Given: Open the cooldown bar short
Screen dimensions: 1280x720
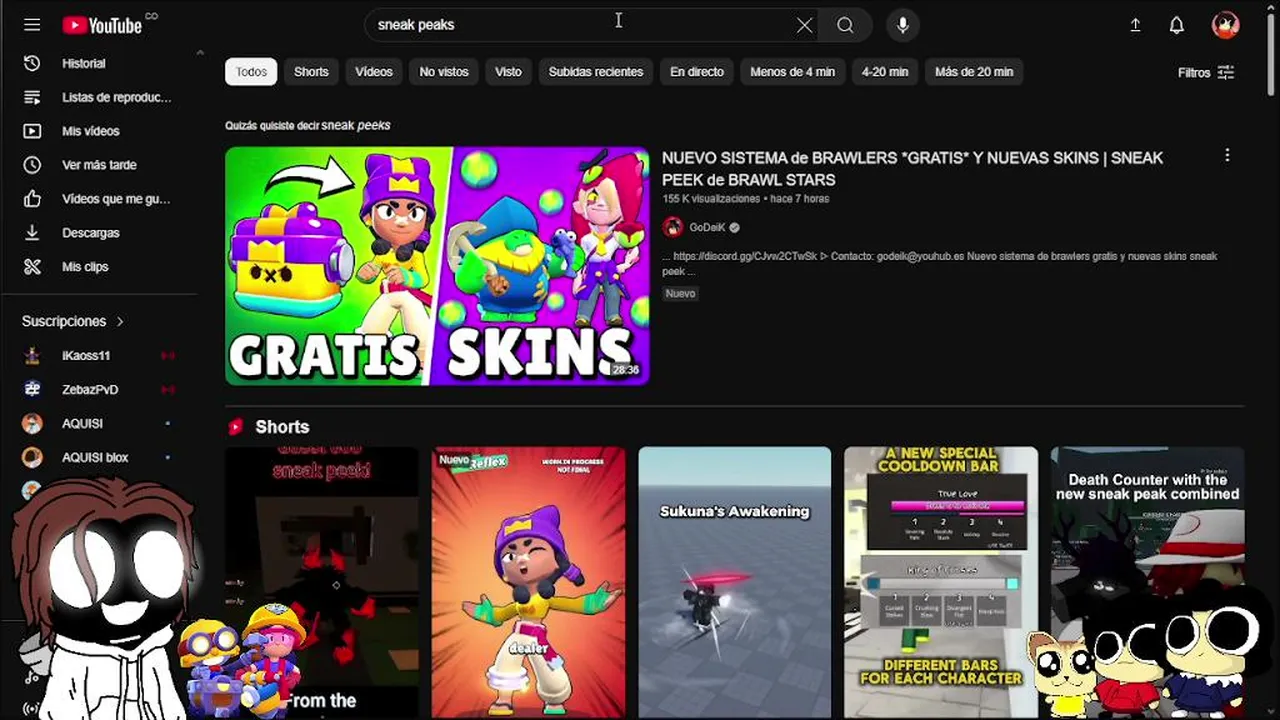Looking at the screenshot, I should point(941,582).
